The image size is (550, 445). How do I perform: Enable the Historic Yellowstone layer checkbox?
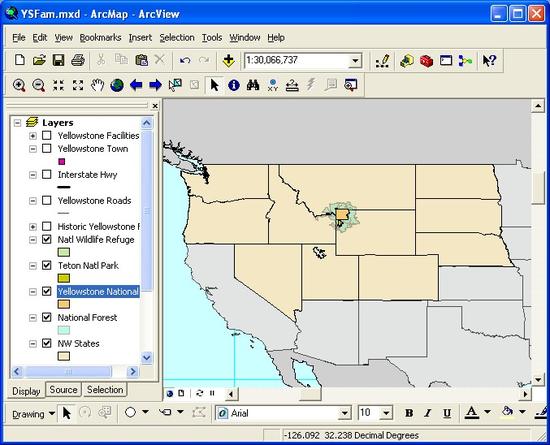click(47, 227)
